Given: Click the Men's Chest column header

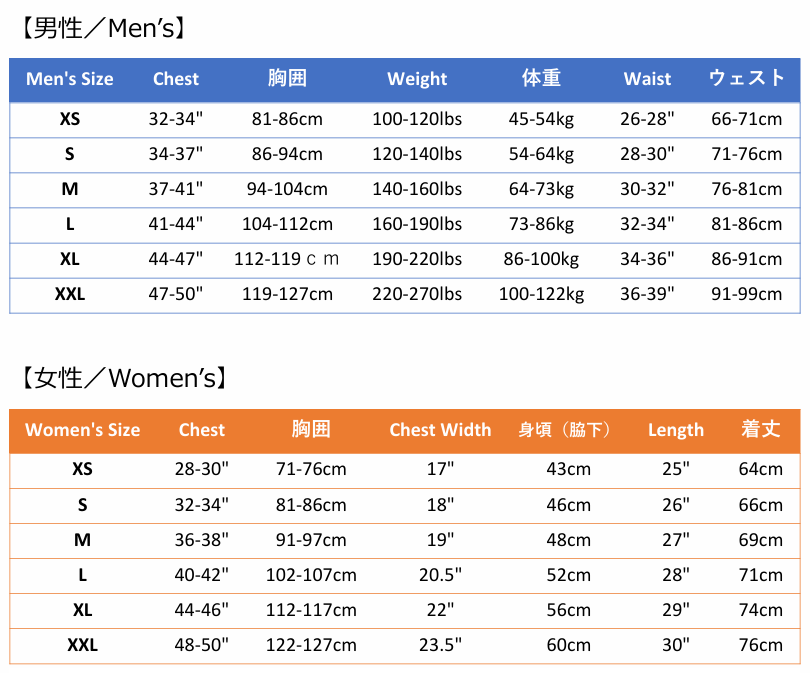Looking at the screenshot, I should point(176,79).
